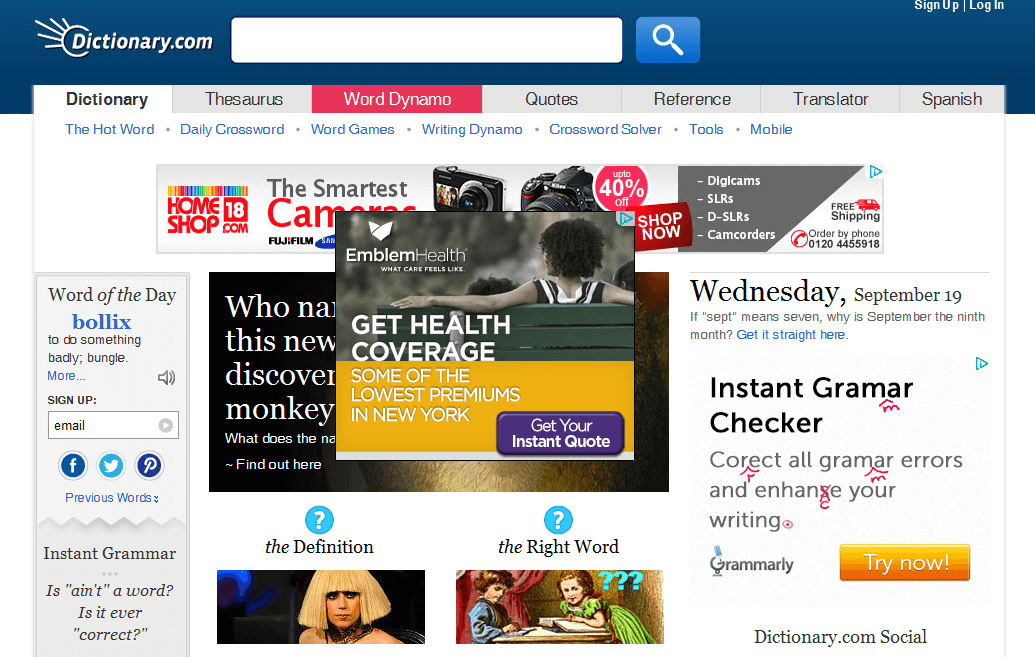
Task: Open The Hot Word link
Action: pyautogui.click(x=110, y=129)
